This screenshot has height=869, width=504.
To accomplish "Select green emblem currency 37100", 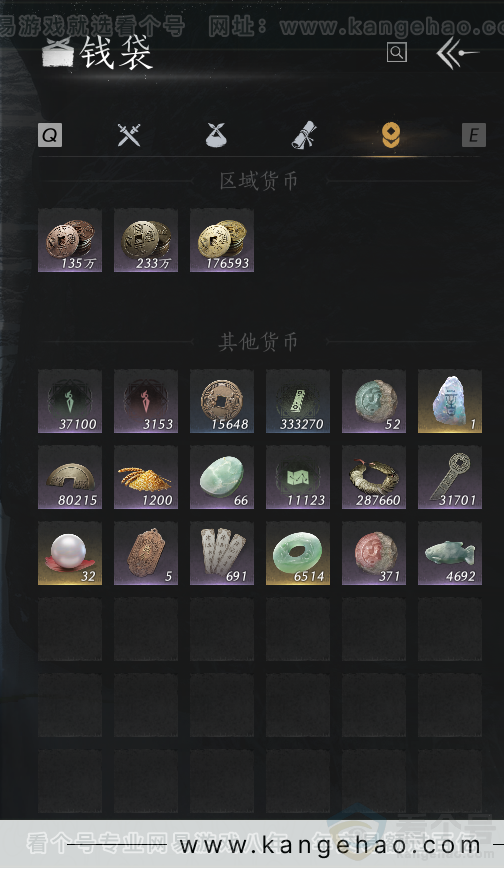I will (70, 401).
